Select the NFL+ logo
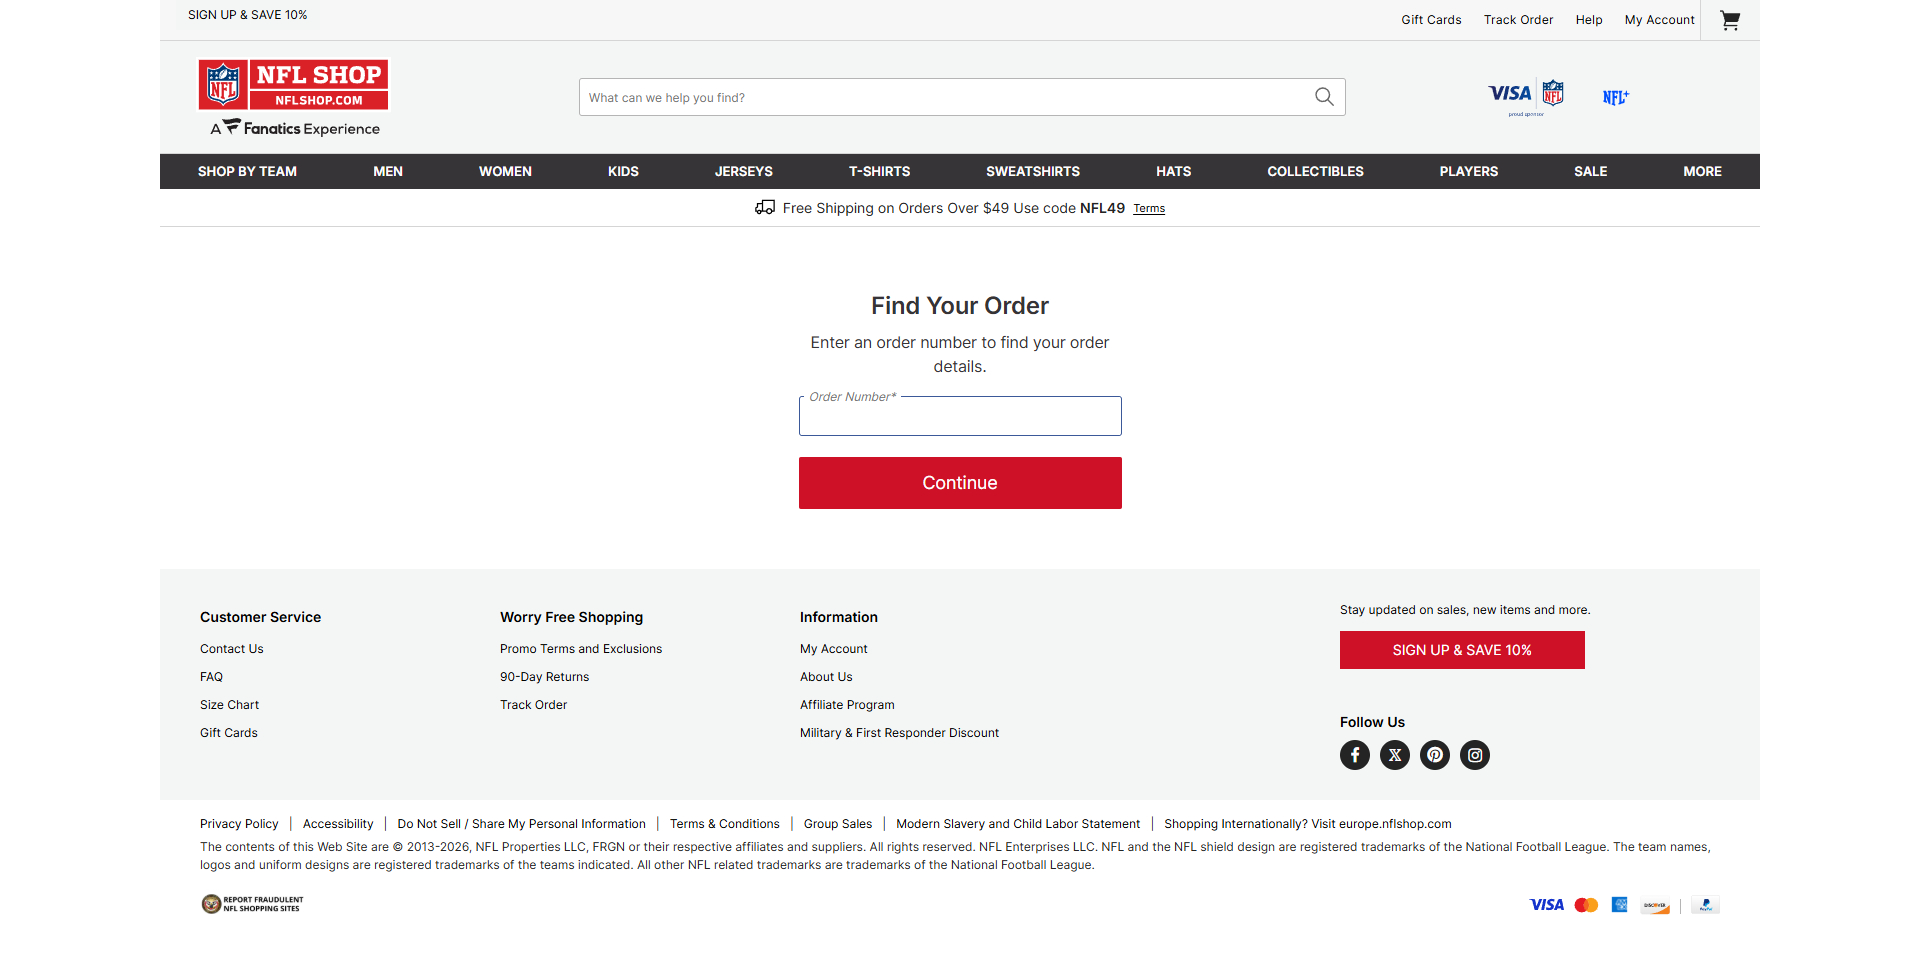 1616,97
